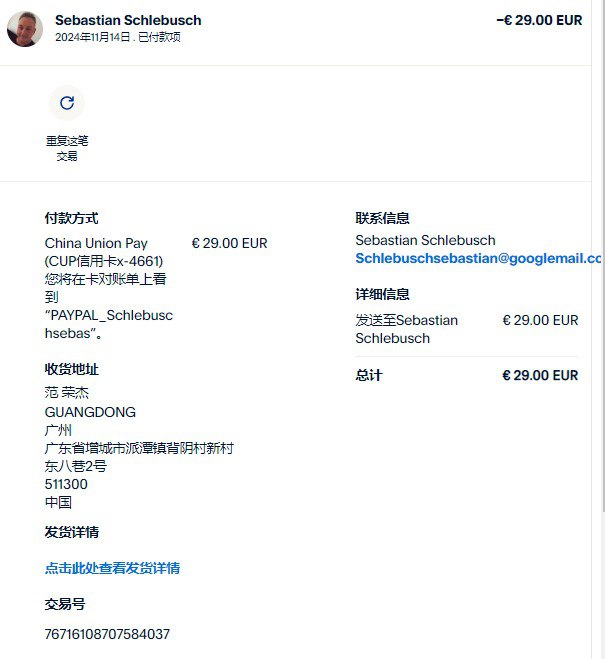Click the Sebastian Schlebusch name in the header
The height and width of the screenshot is (659, 605).
point(128,20)
